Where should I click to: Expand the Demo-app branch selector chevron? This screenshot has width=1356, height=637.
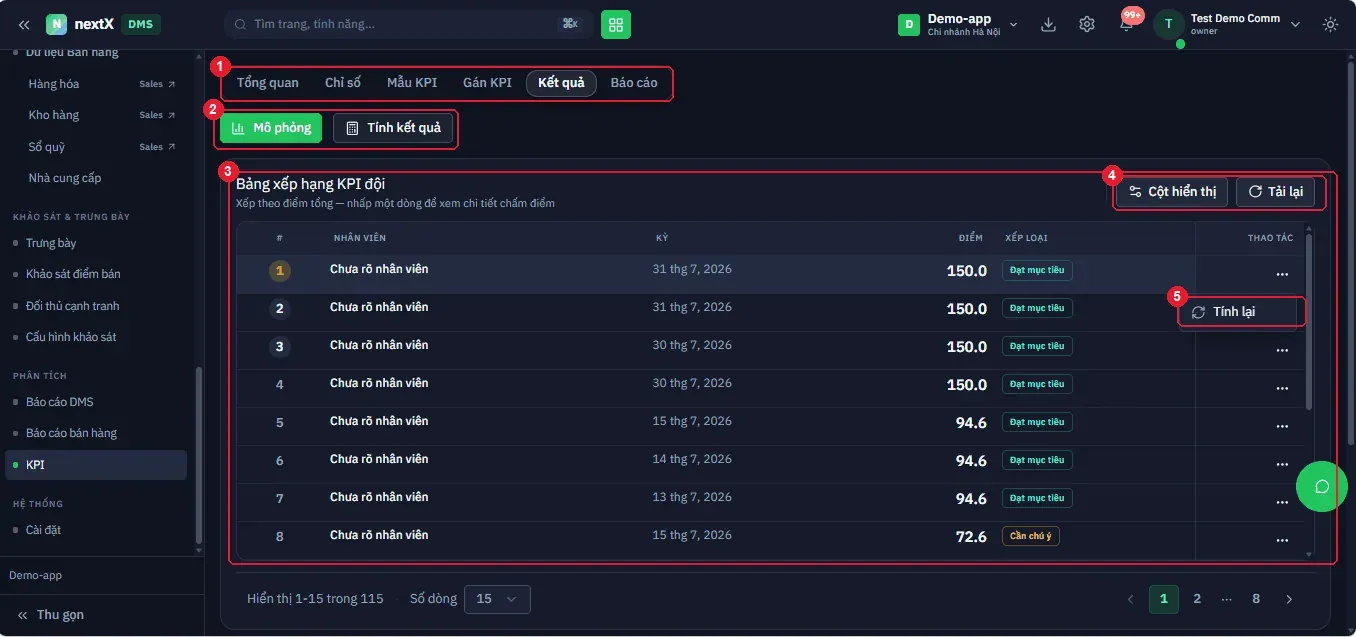pos(1014,24)
